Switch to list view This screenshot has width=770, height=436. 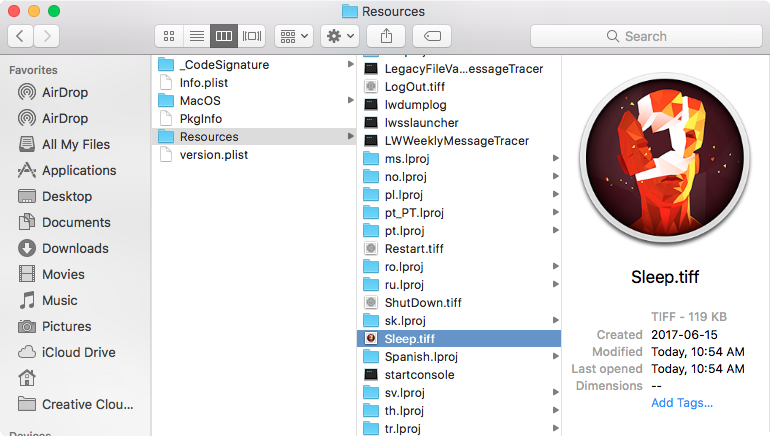(x=196, y=36)
